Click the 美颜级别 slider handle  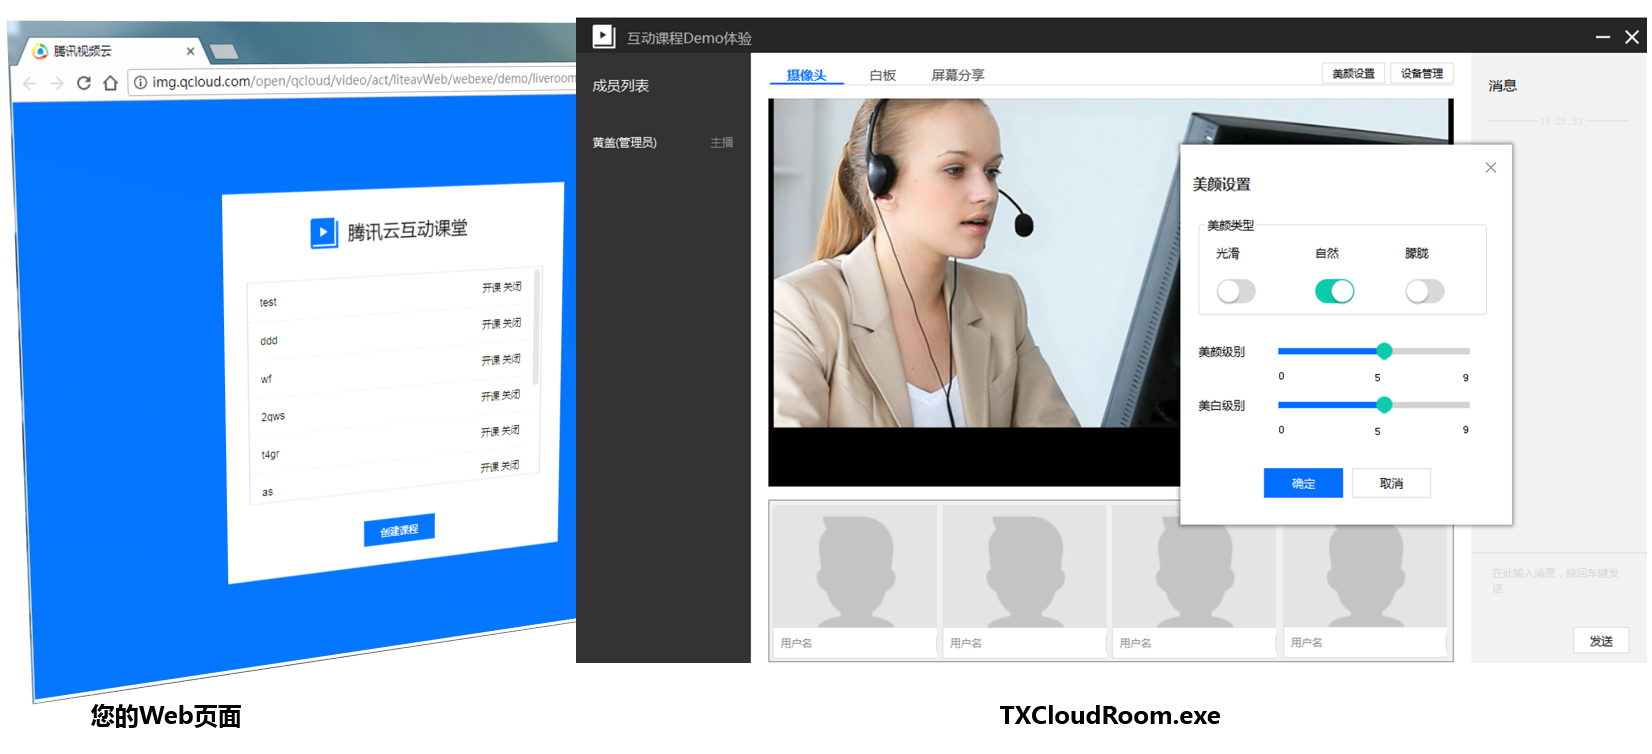pos(1384,351)
